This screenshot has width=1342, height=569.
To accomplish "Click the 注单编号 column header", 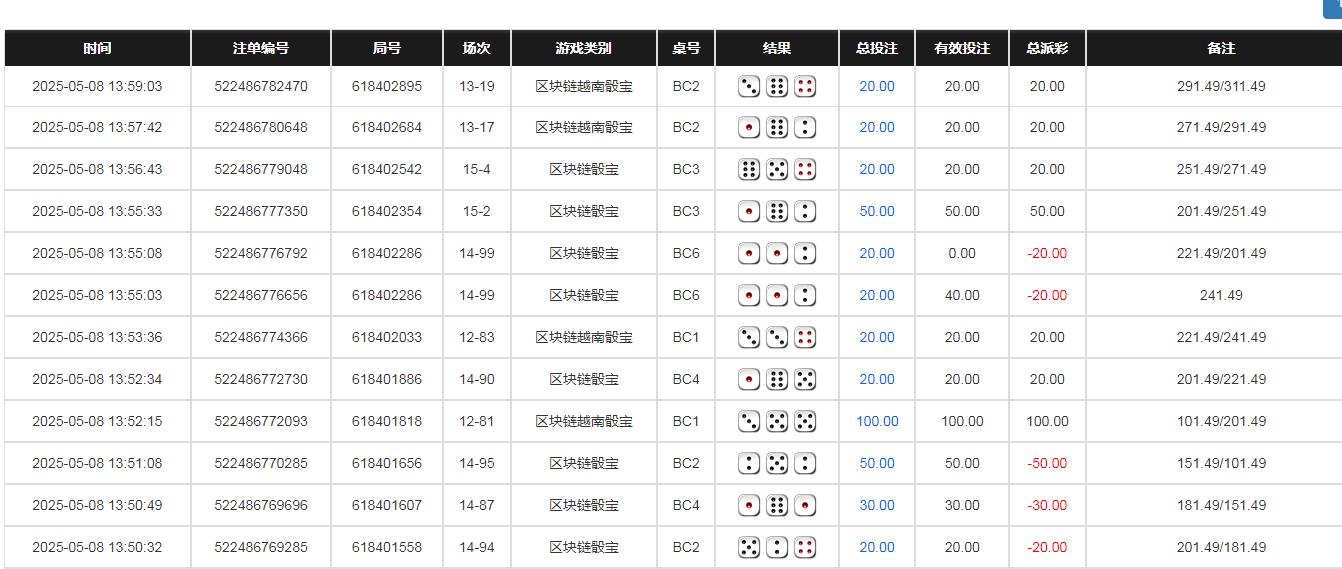I will (x=261, y=48).
